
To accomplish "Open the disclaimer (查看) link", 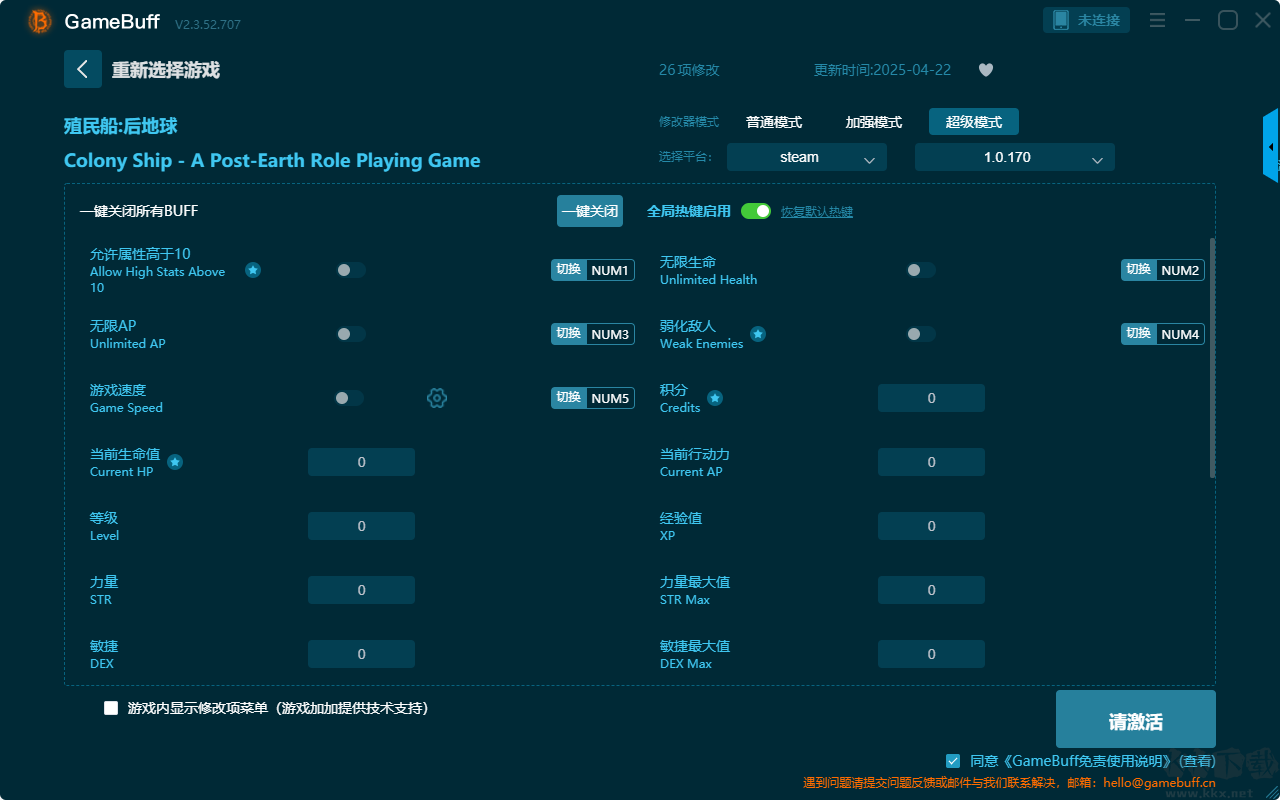I will pos(1199,761).
